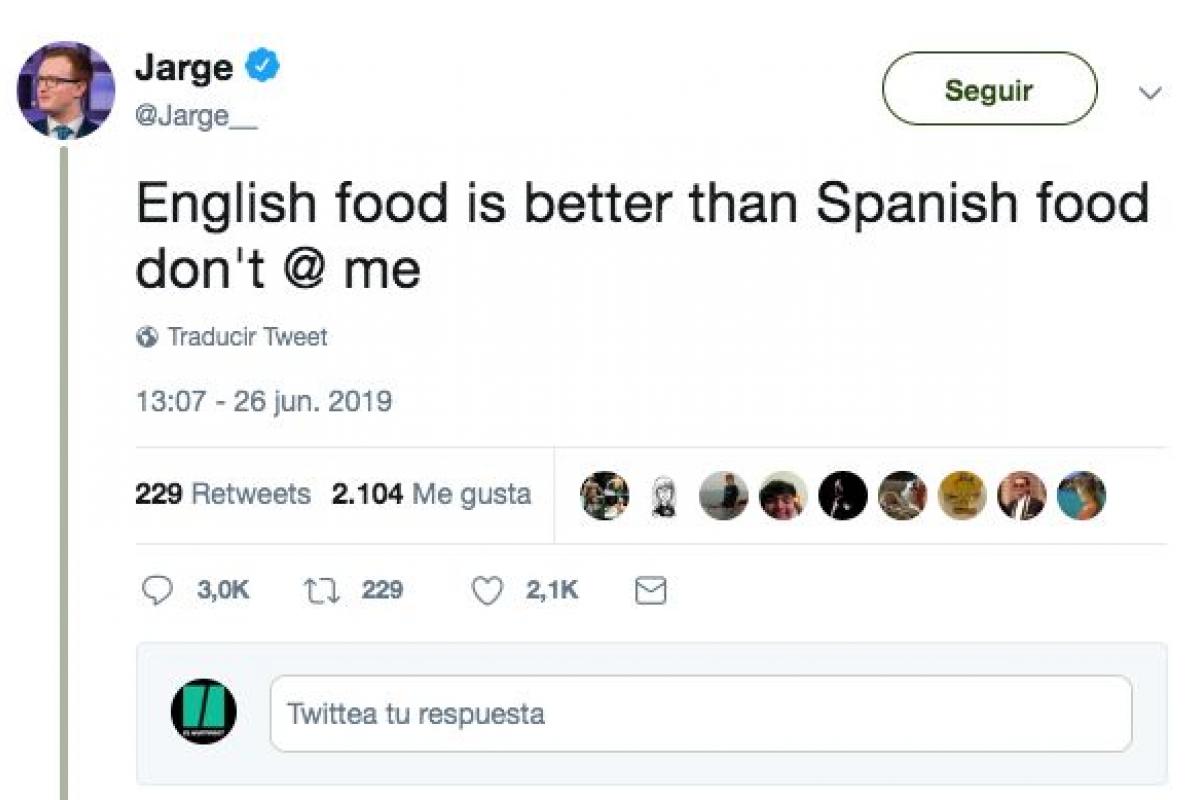Click the globe icon beside Traducir Tweet

point(147,337)
